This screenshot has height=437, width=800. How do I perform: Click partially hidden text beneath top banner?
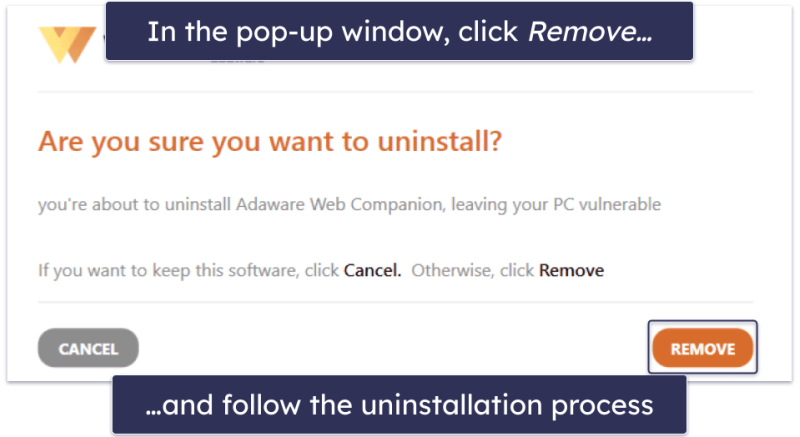click(238, 60)
